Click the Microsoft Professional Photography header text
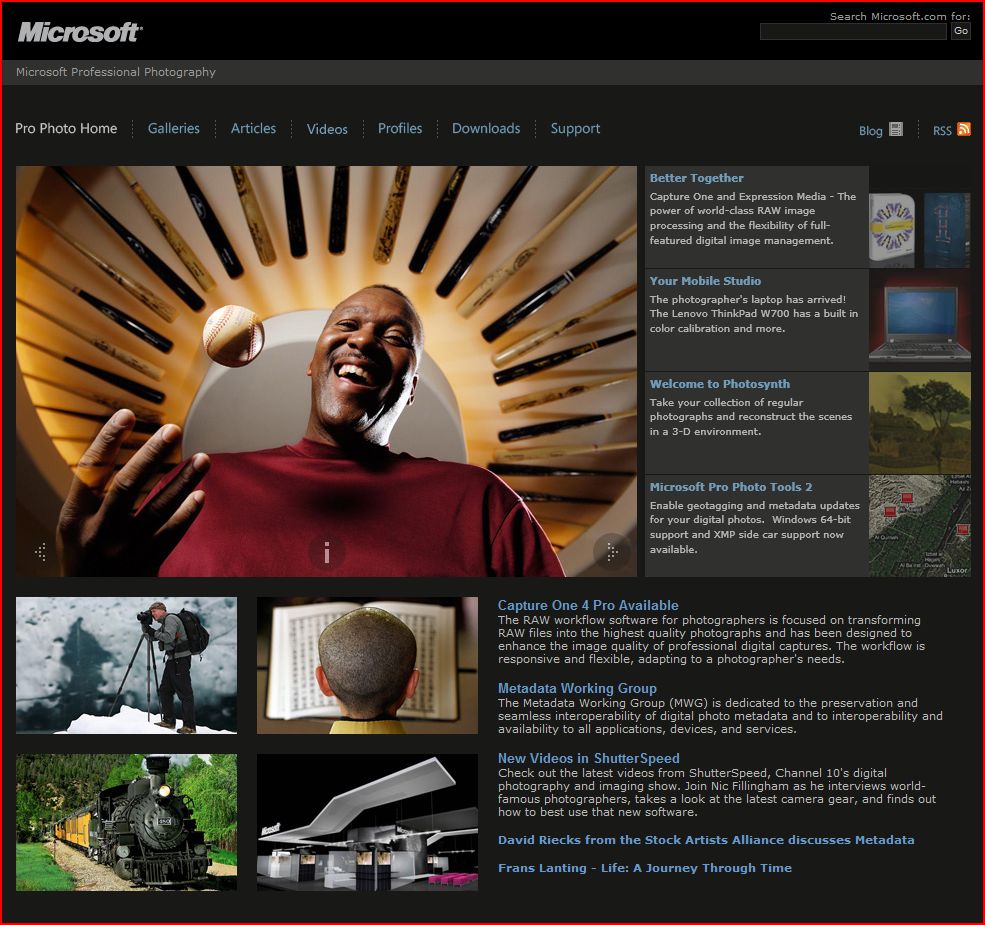This screenshot has height=925, width=985. (x=116, y=72)
